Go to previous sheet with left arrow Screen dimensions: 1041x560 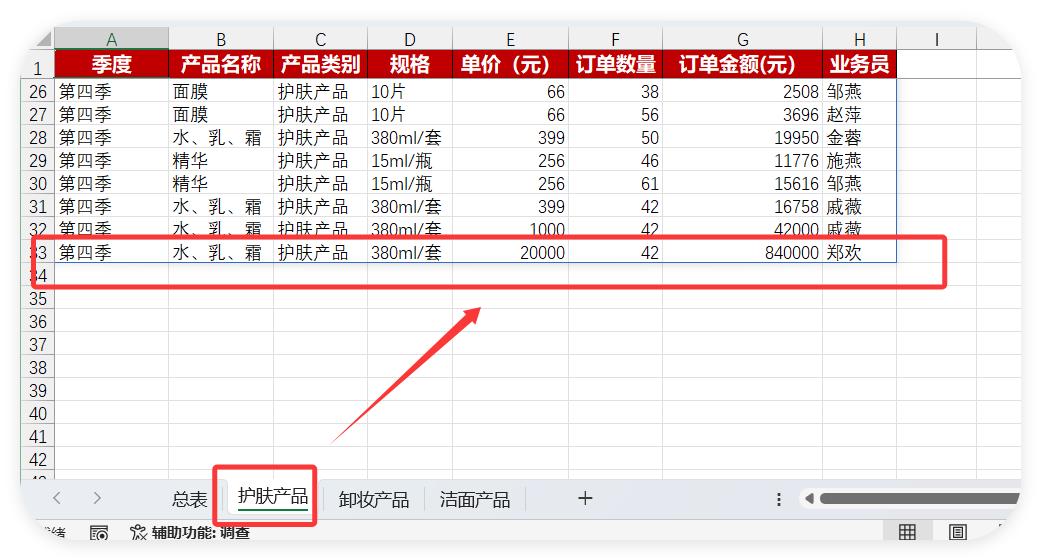click(x=57, y=498)
